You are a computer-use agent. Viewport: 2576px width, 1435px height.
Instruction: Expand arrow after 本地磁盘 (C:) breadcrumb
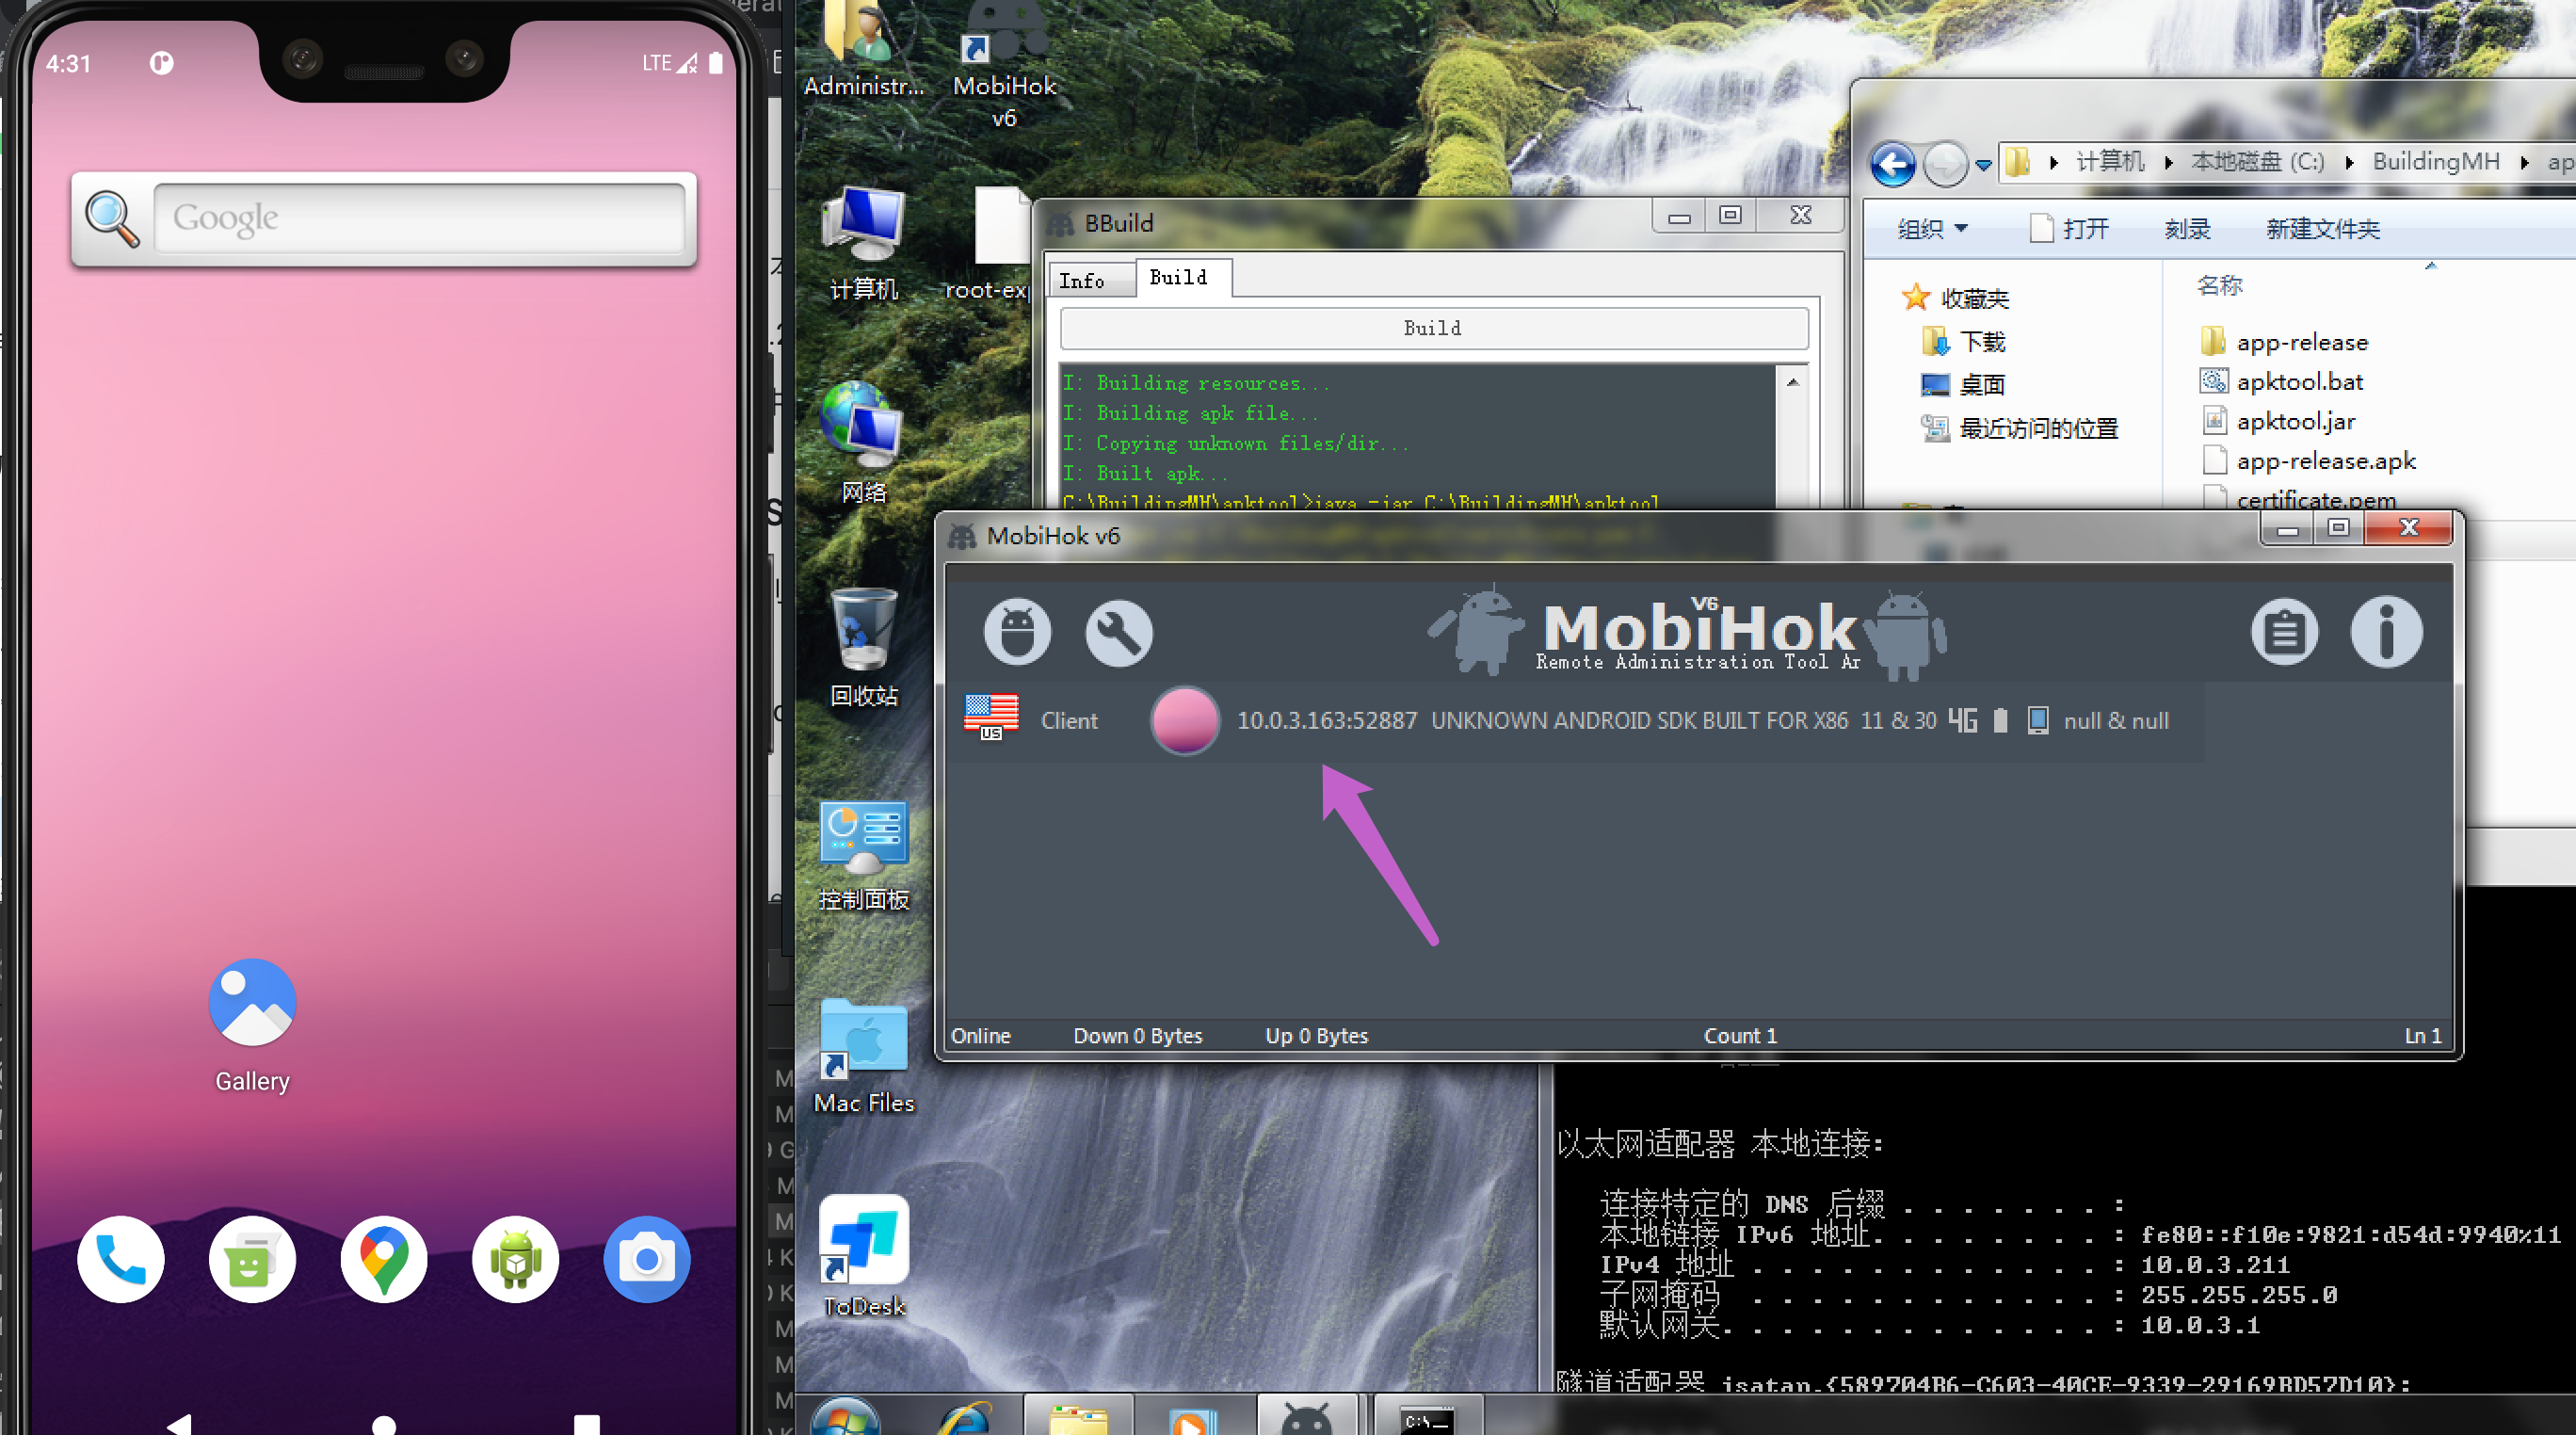(2348, 163)
